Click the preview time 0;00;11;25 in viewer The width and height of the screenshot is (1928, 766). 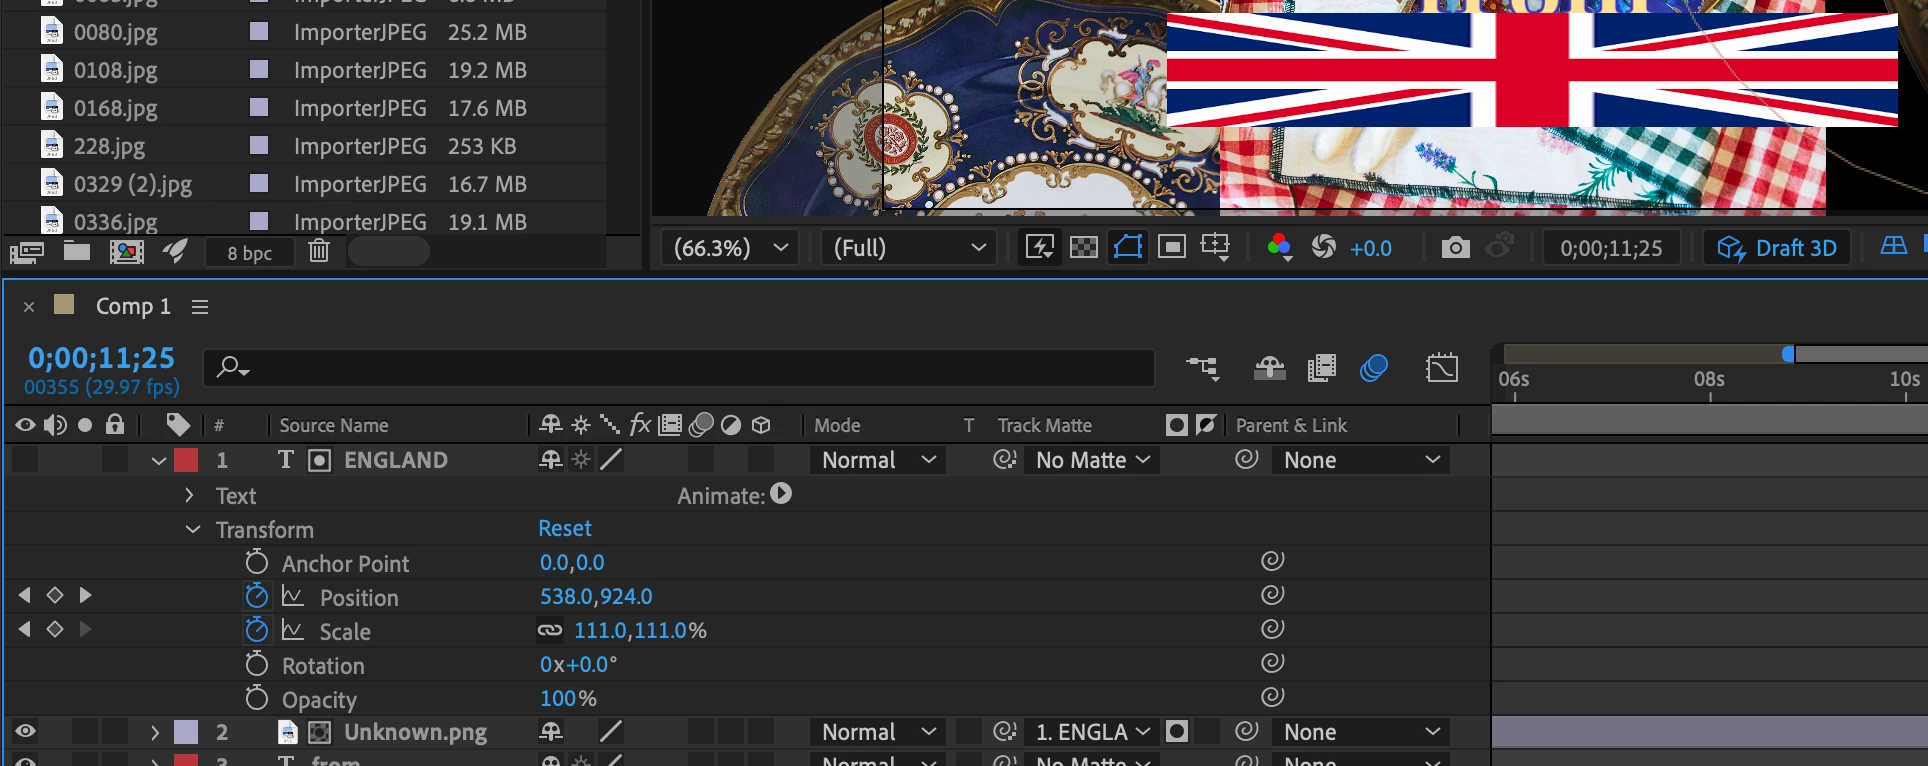coord(1611,248)
